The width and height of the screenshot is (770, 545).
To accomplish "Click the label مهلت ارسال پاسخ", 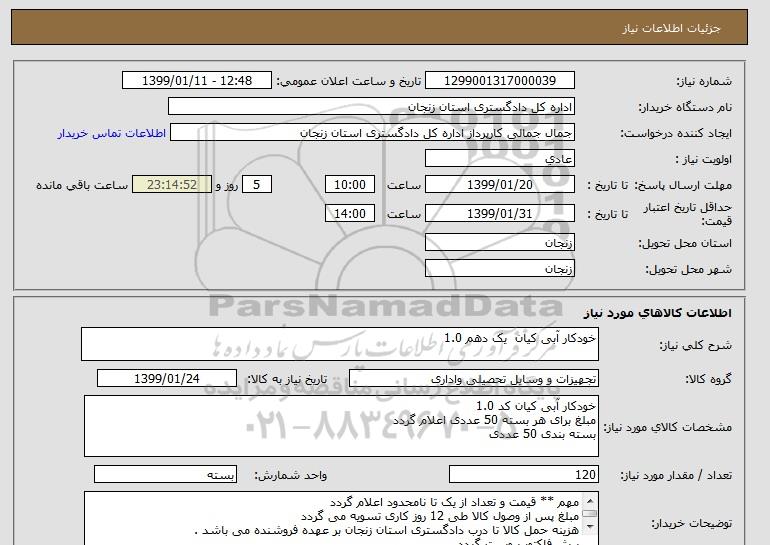I will [x=683, y=185].
